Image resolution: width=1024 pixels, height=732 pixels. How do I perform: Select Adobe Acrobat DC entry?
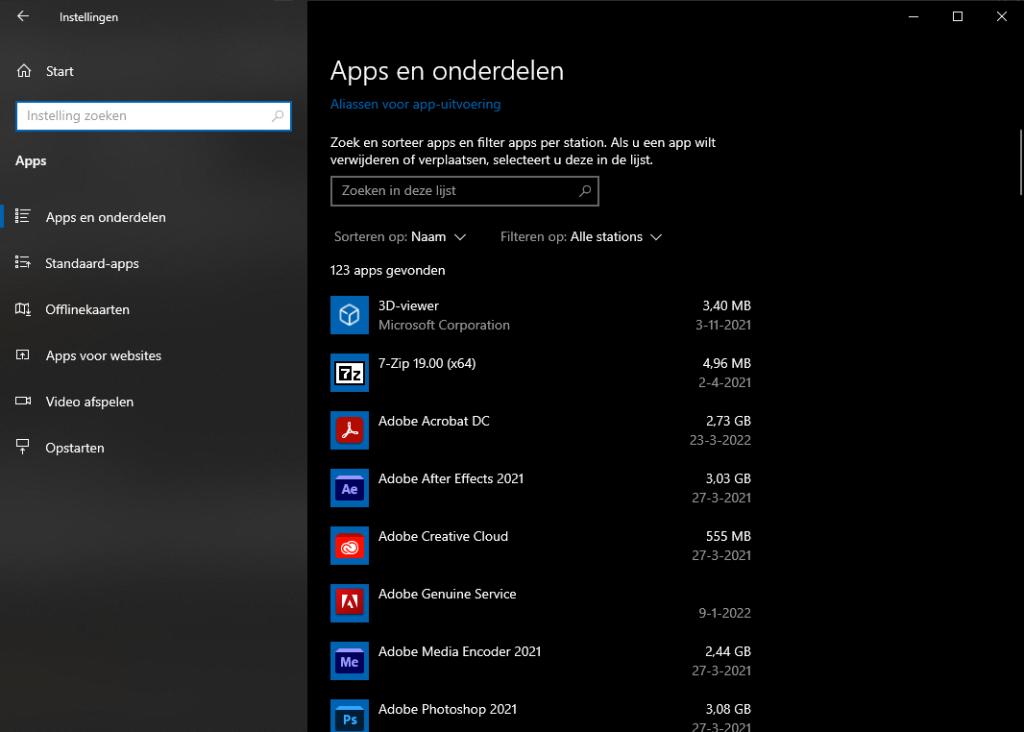click(x=434, y=421)
